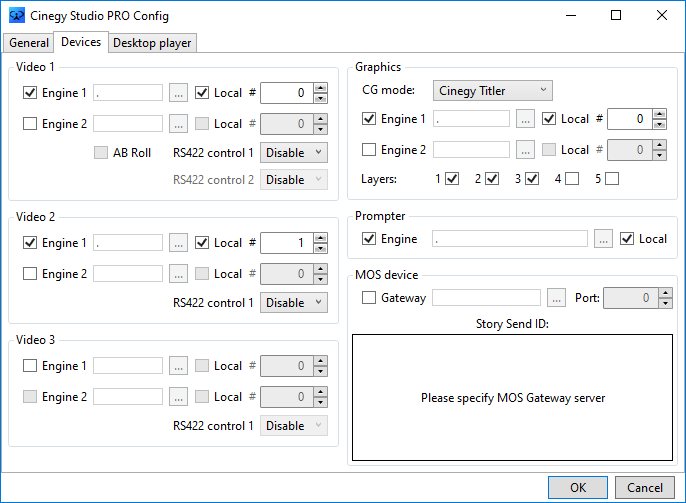
Task: Close the Cinegy Studio PRO Config window
Action: pyautogui.click(x=662, y=15)
